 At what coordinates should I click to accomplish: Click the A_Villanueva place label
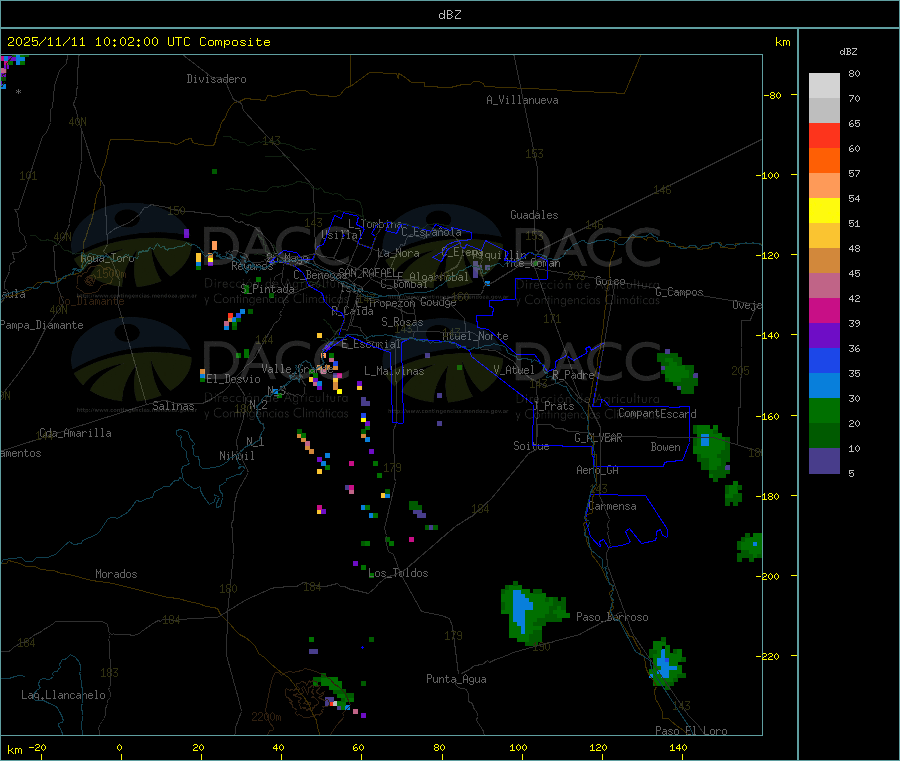click(522, 100)
